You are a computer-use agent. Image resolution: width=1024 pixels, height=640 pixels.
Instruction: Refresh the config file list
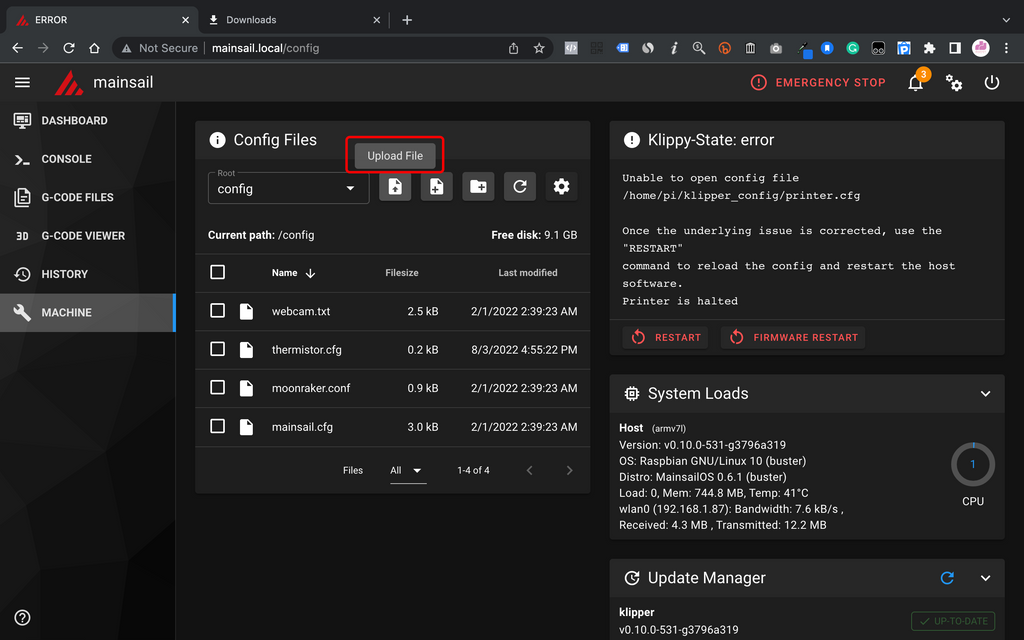(520, 187)
